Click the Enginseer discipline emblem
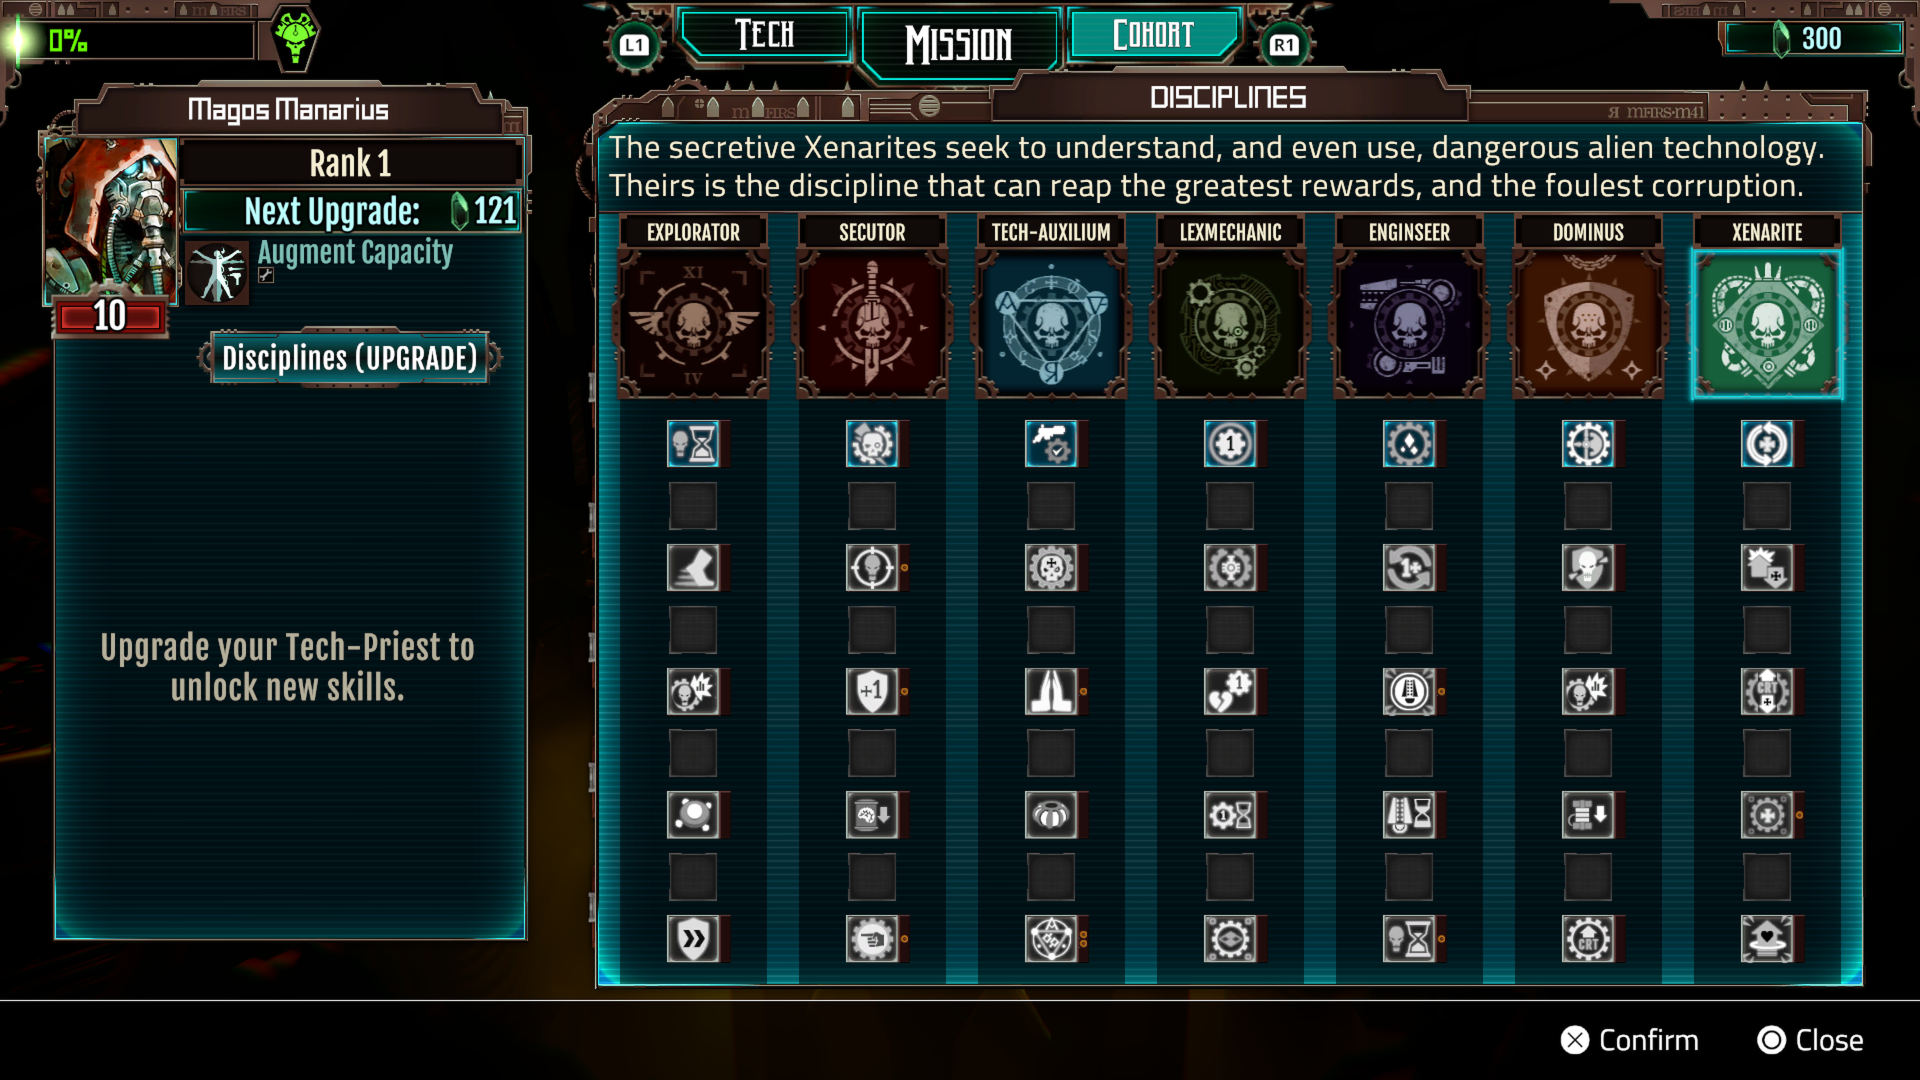Viewport: 1920px width, 1080px height. (1409, 325)
